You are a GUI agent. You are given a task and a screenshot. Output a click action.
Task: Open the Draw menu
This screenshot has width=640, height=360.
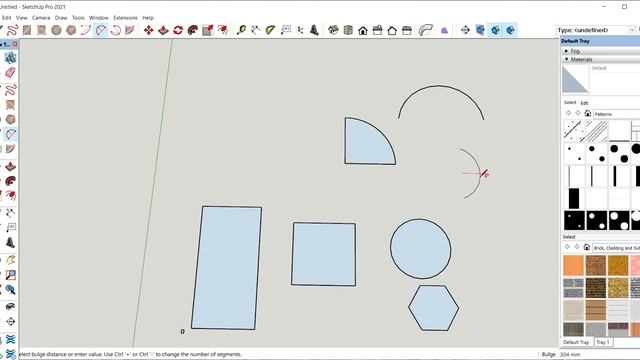(x=61, y=18)
